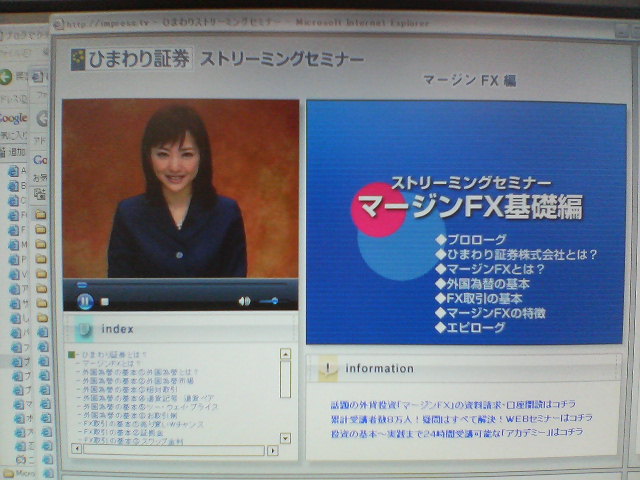Click the Internet Explorer page icon in title bar
Image resolution: width=640 pixels, height=480 pixels.
coord(59,24)
